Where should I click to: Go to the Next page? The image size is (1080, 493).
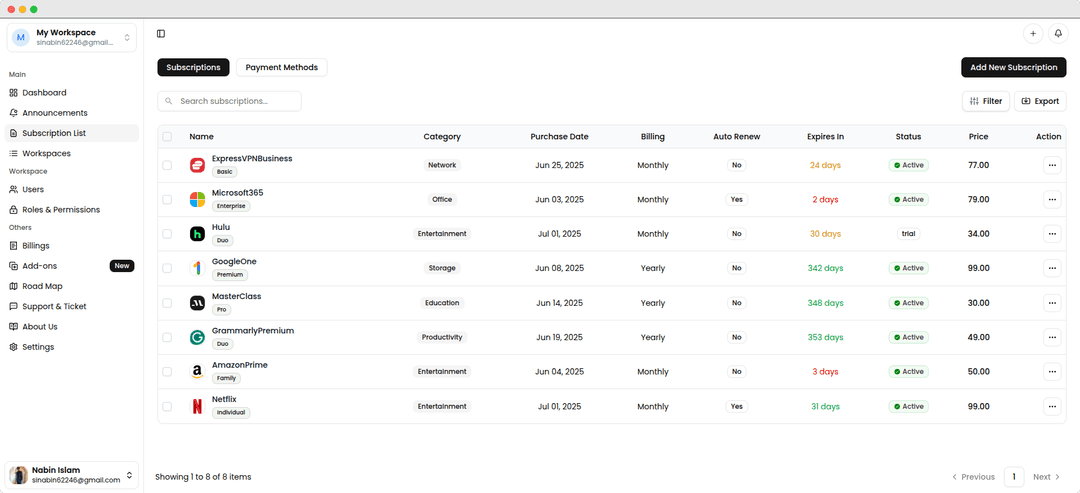(1046, 477)
